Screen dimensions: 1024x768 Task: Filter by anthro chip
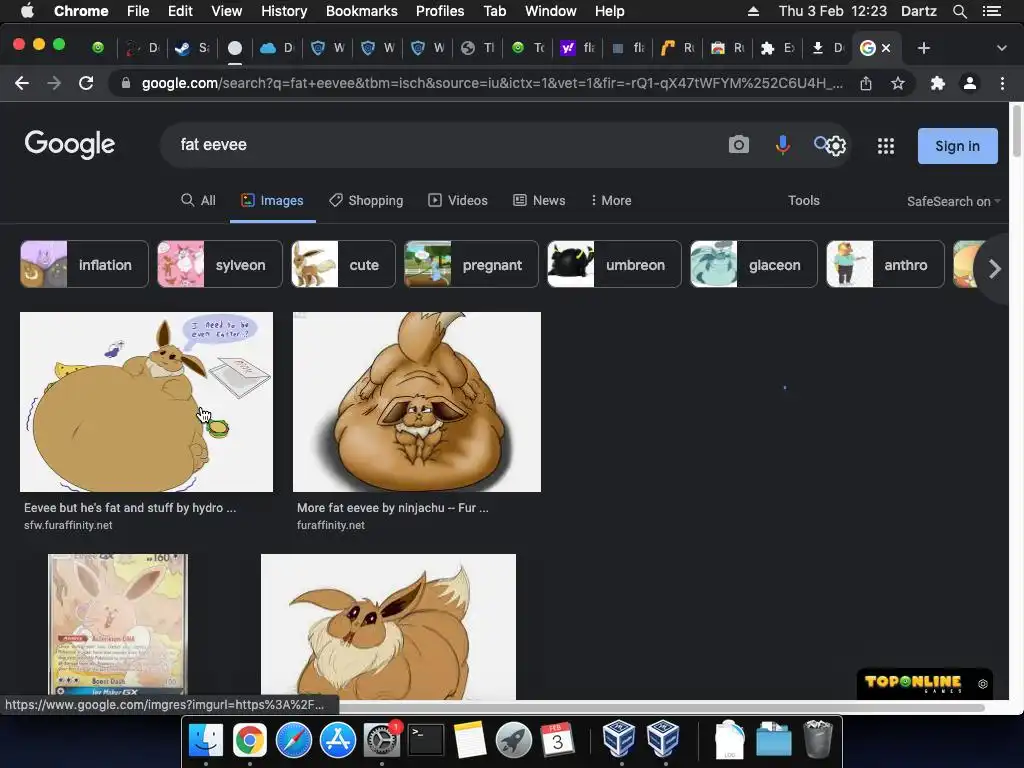885,264
